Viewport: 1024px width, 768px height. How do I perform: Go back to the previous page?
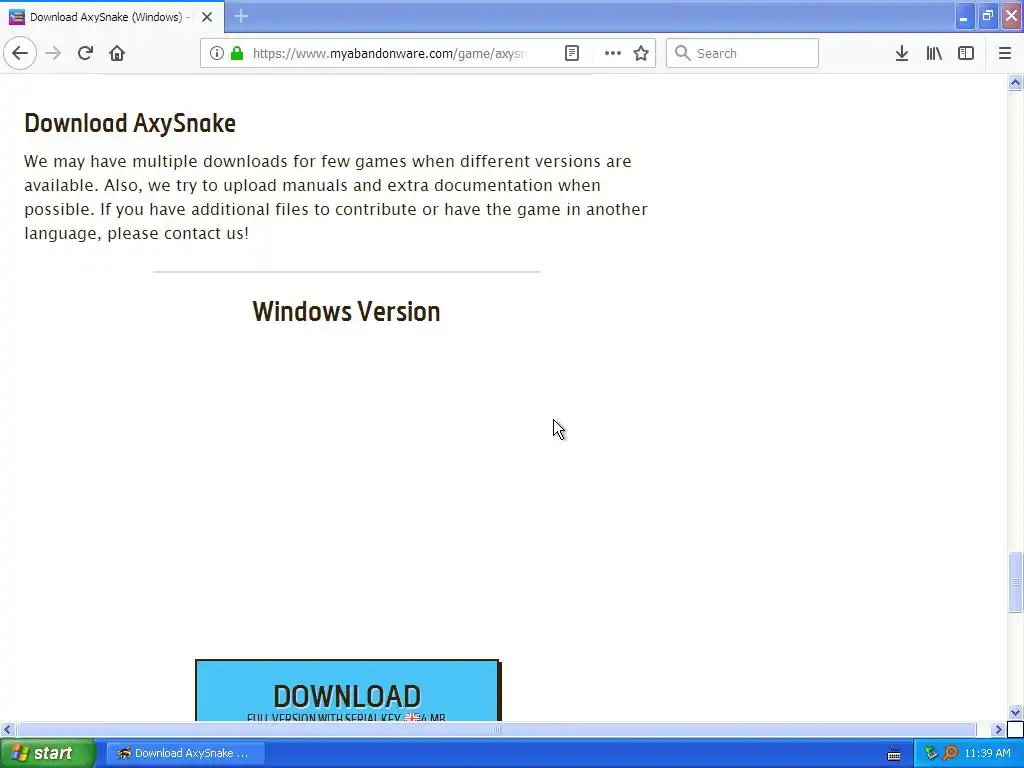(20, 53)
